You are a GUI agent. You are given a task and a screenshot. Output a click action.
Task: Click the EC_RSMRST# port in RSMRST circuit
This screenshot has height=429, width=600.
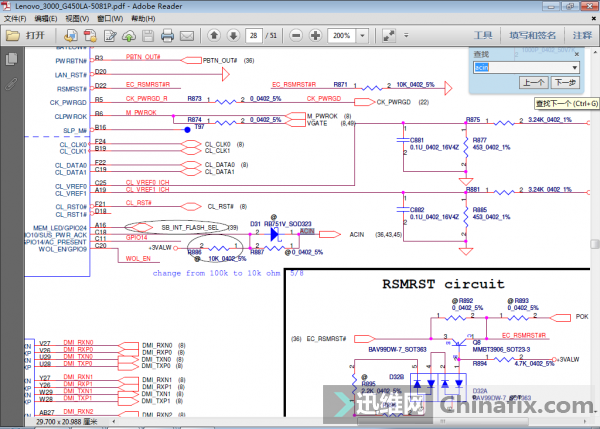pyautogui.click(x=326, y=339)
